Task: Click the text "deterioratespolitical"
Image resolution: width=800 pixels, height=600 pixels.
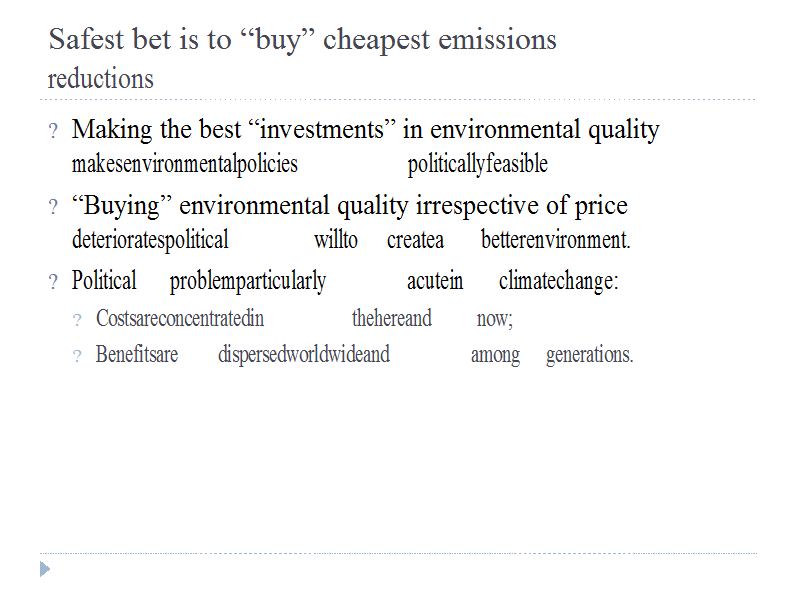Action: pyautogui.click(x=150, y=240)
